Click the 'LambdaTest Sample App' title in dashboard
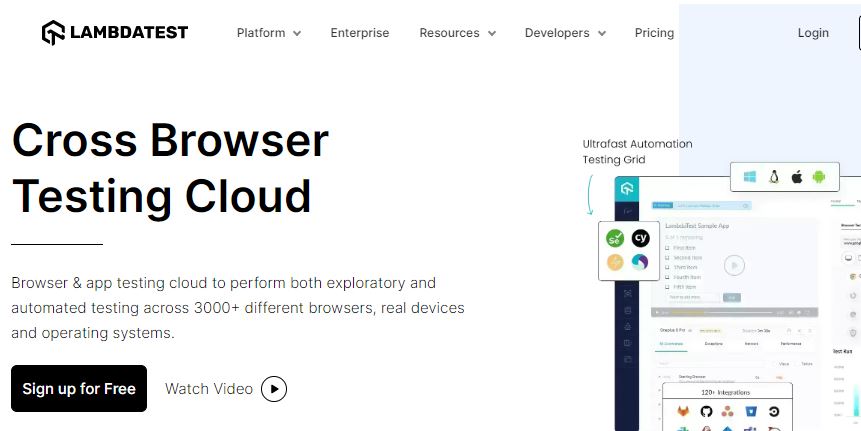Screen dimensions: 861x431 [x=697, y=226]
